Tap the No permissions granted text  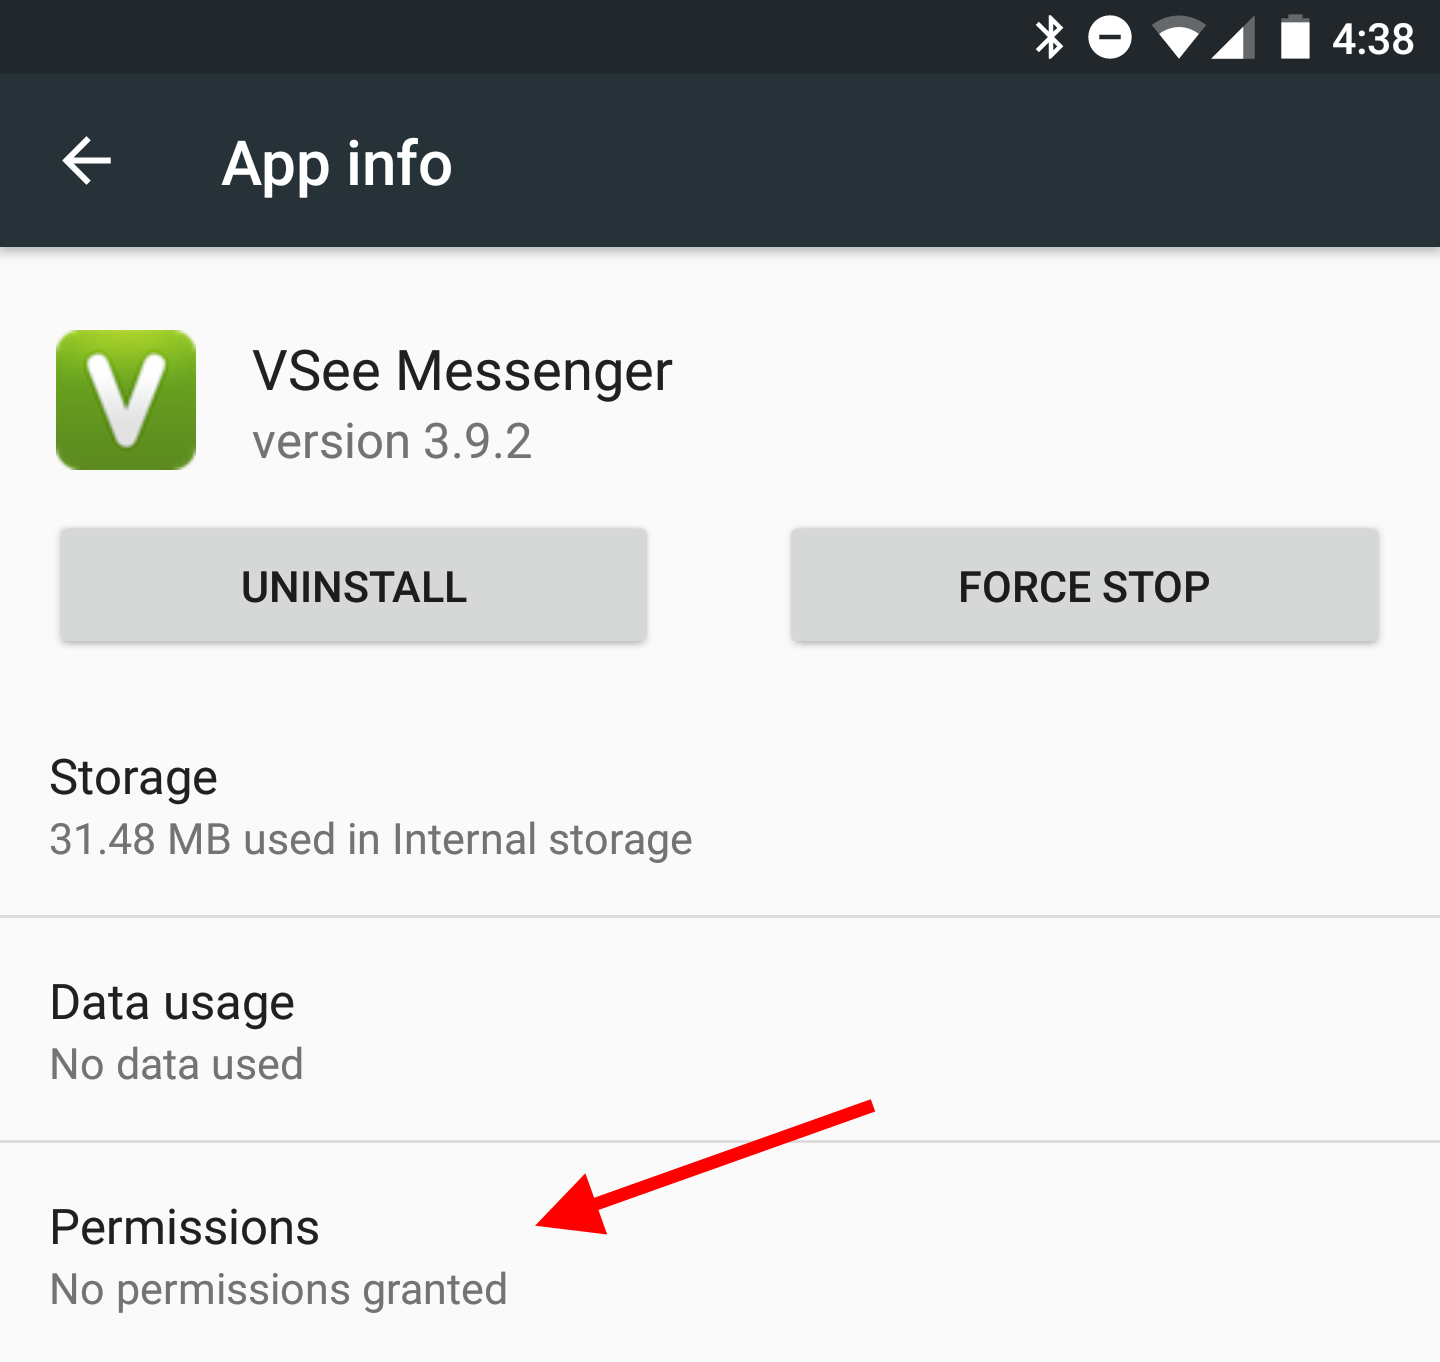pos(279,1290)
